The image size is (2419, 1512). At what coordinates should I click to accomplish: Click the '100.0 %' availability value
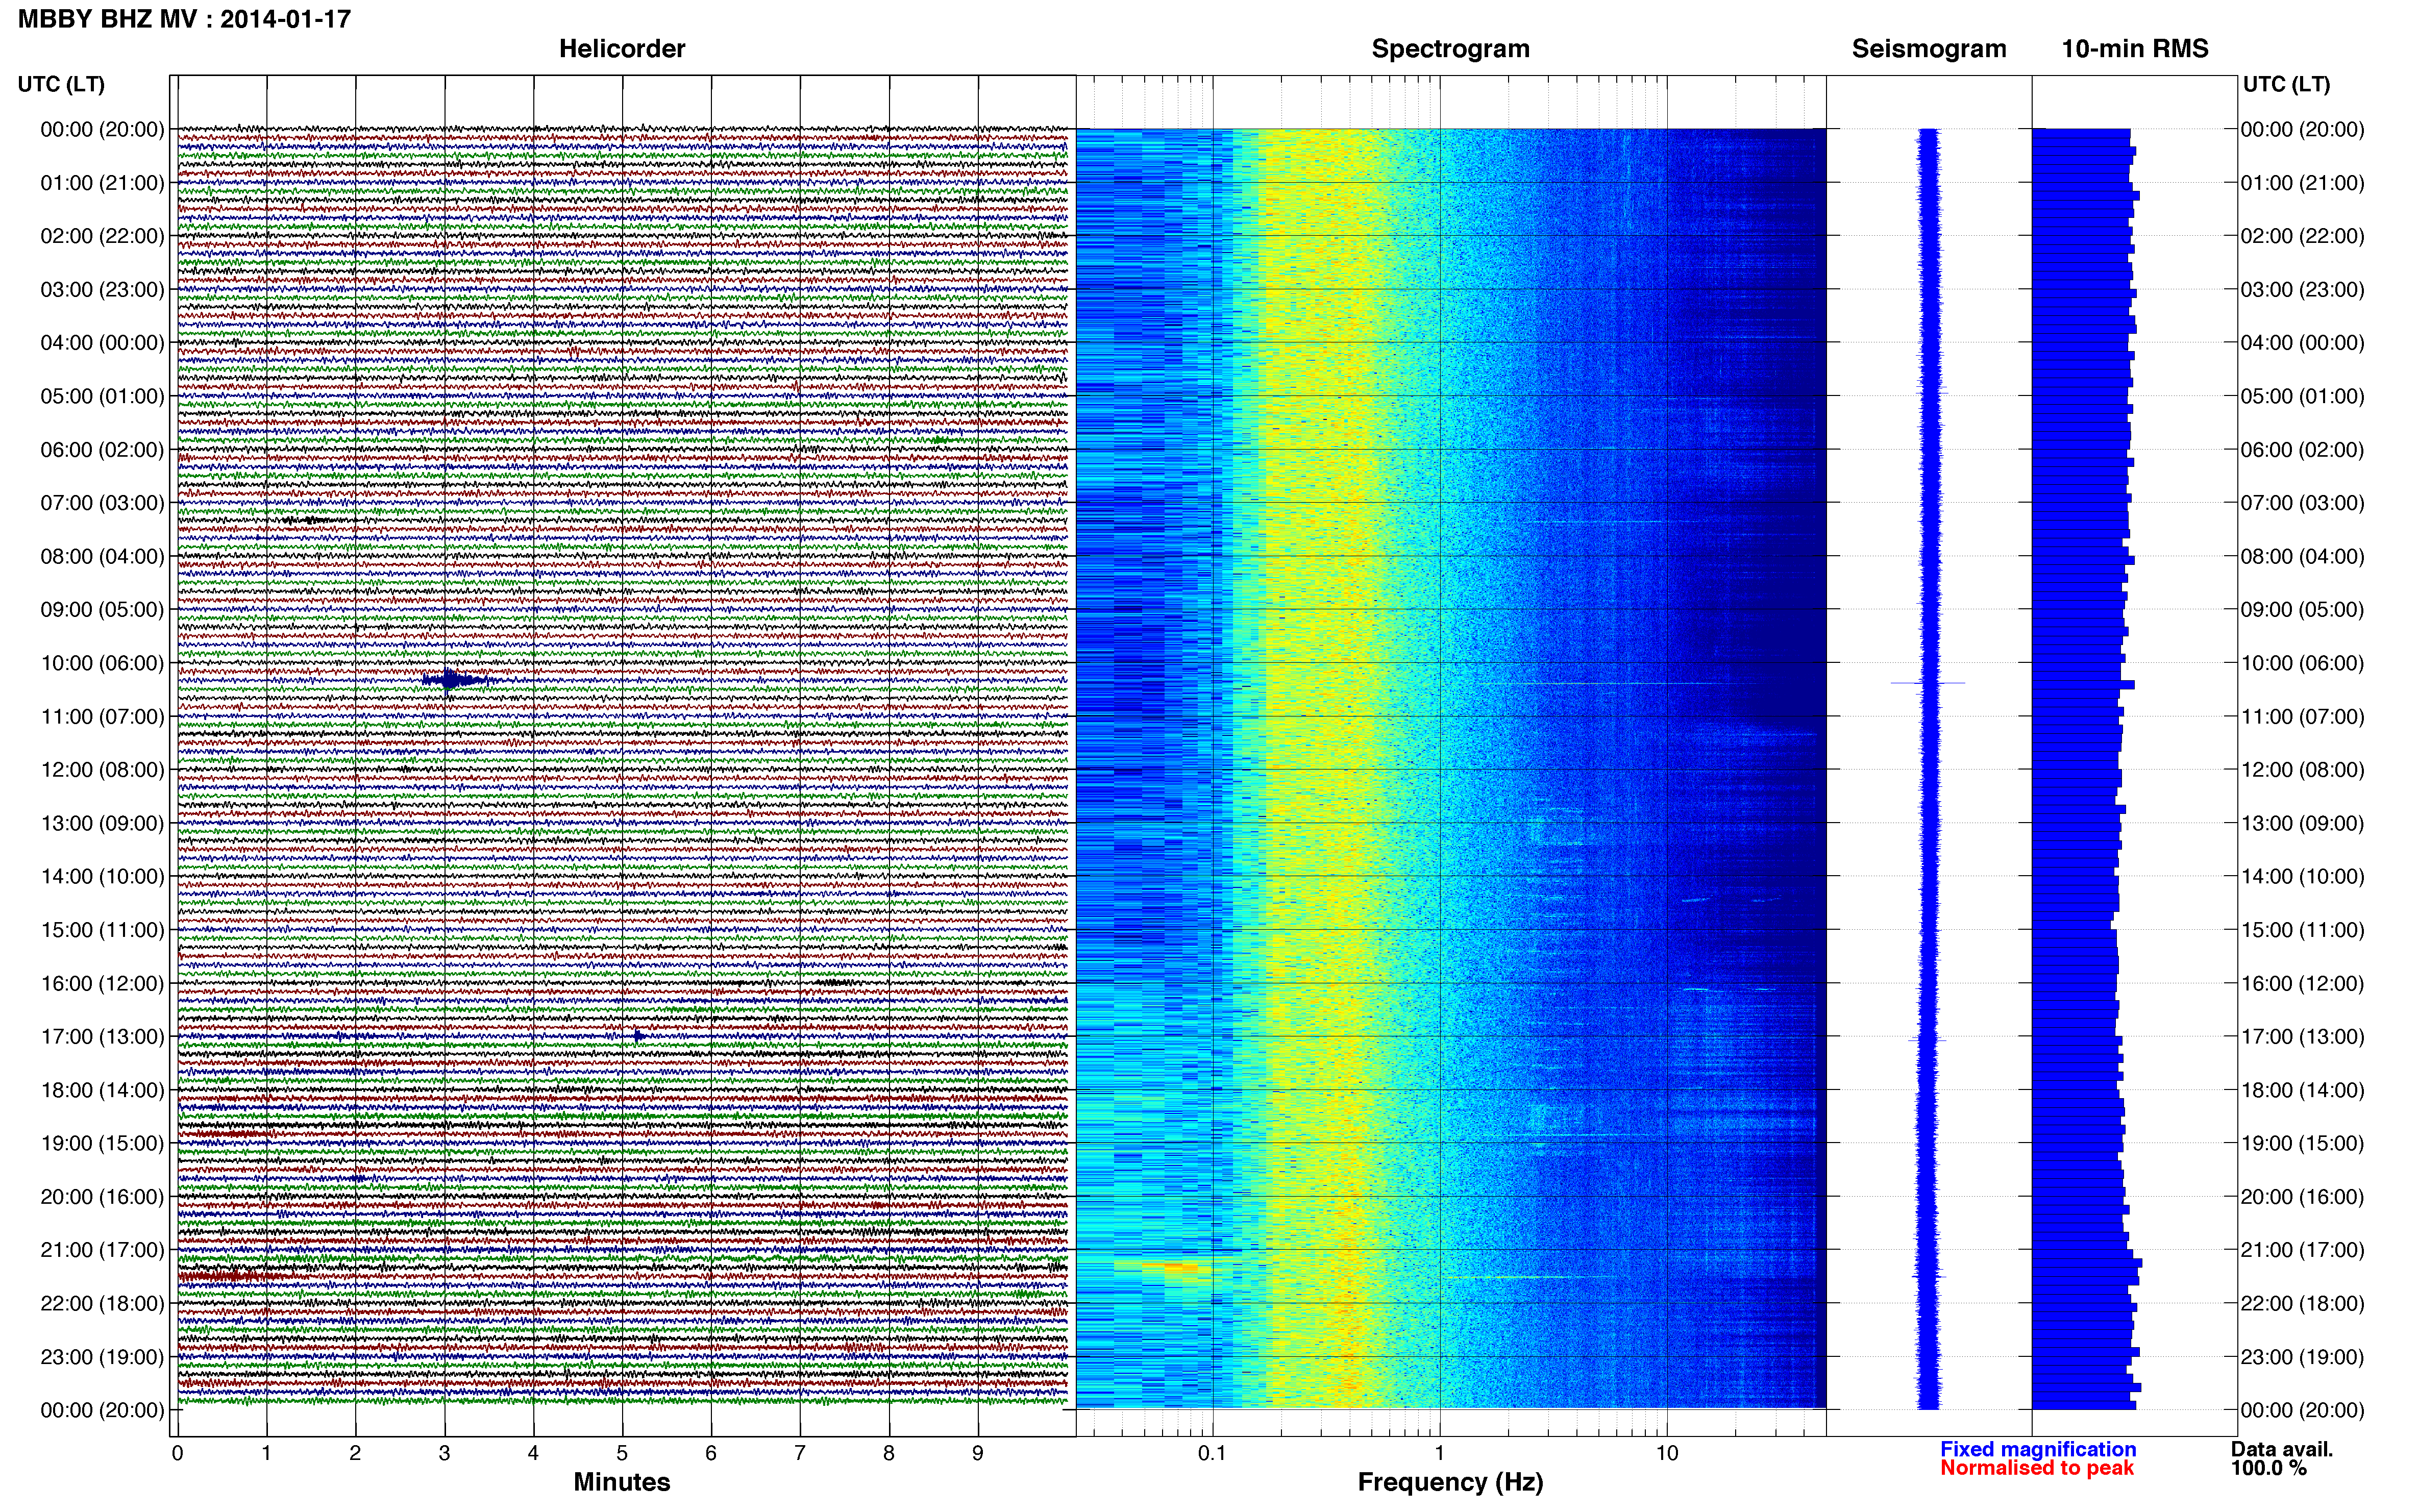pos(2268,1468)
